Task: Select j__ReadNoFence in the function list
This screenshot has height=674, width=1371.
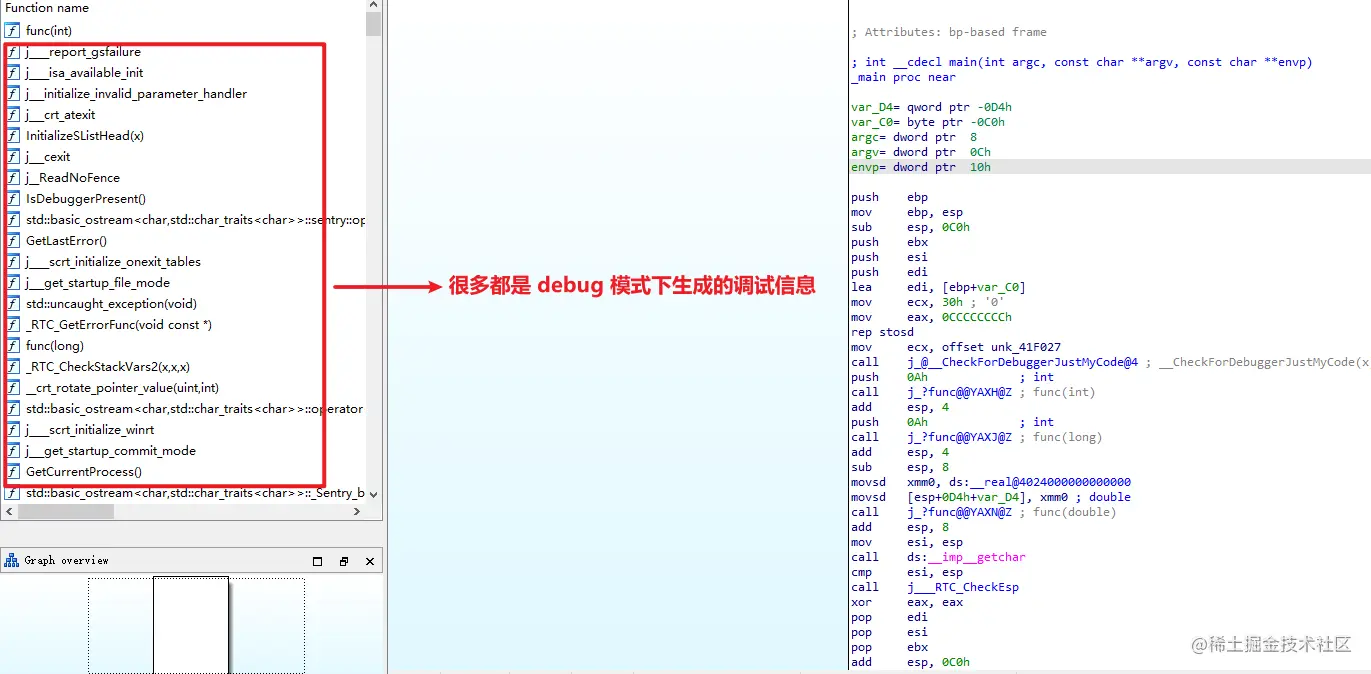Action: 73,177
